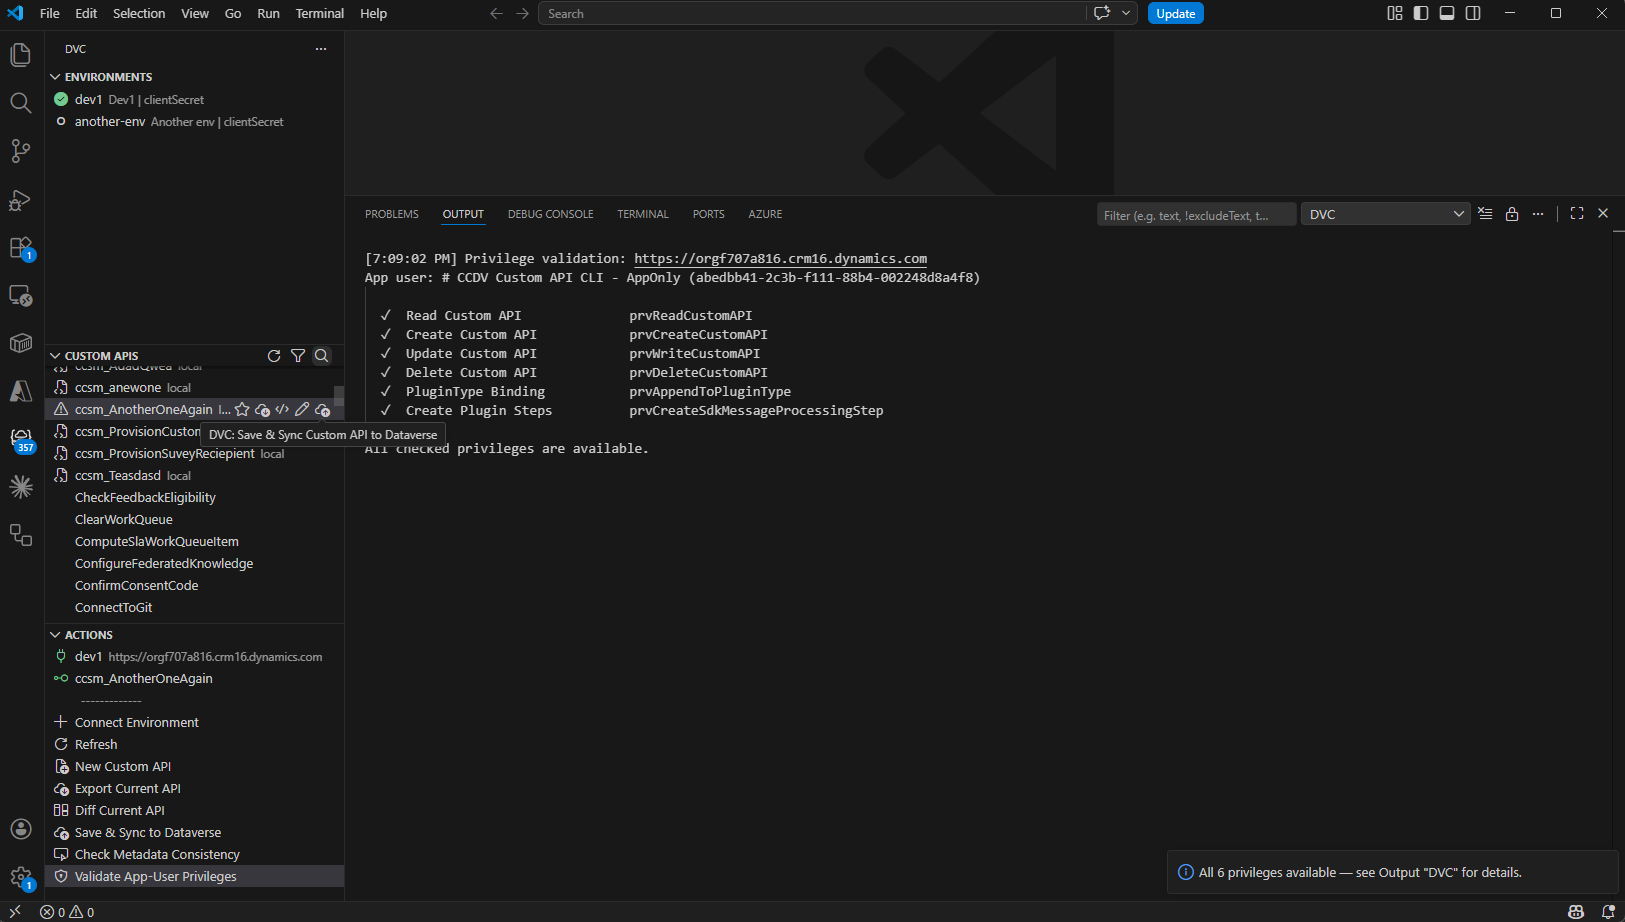
Task: Toggle primary side bar visibility
Action: pos(1421,14)
